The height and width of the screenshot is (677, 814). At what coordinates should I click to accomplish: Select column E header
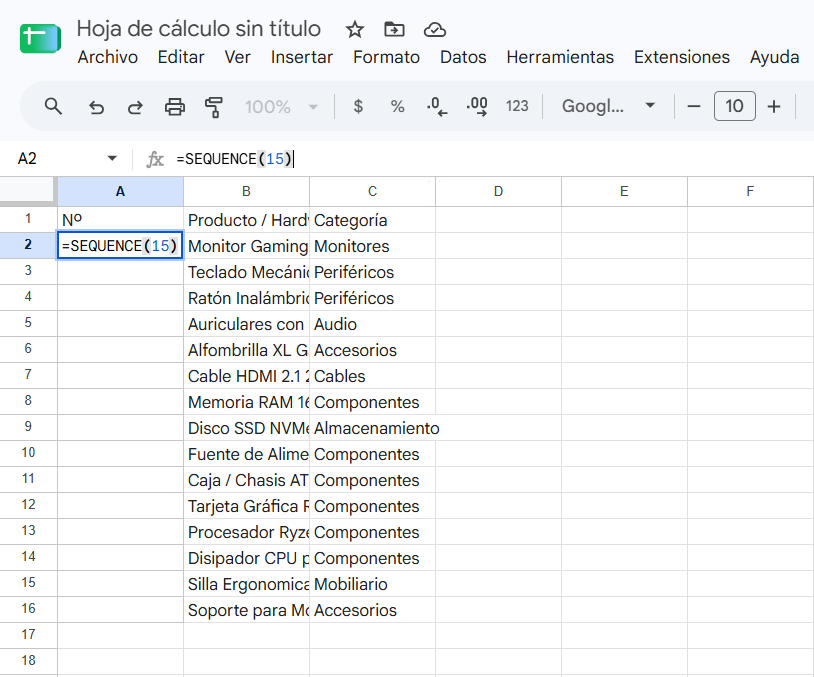[x=624, y=192]
